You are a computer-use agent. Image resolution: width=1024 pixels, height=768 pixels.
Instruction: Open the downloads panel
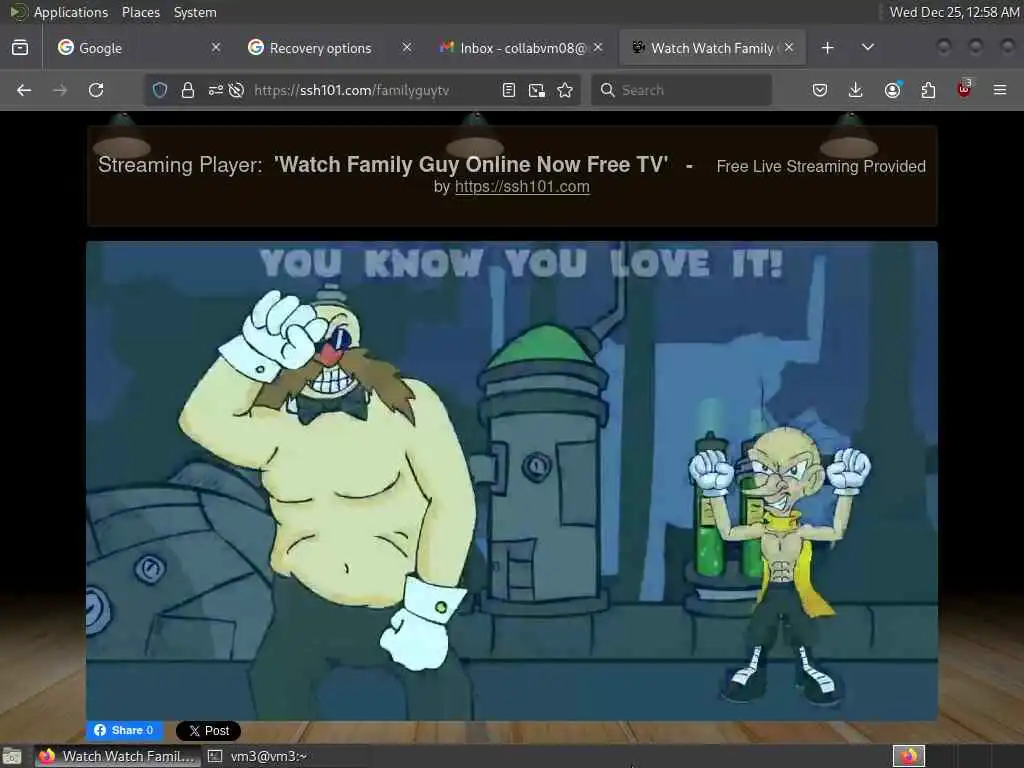856,90
